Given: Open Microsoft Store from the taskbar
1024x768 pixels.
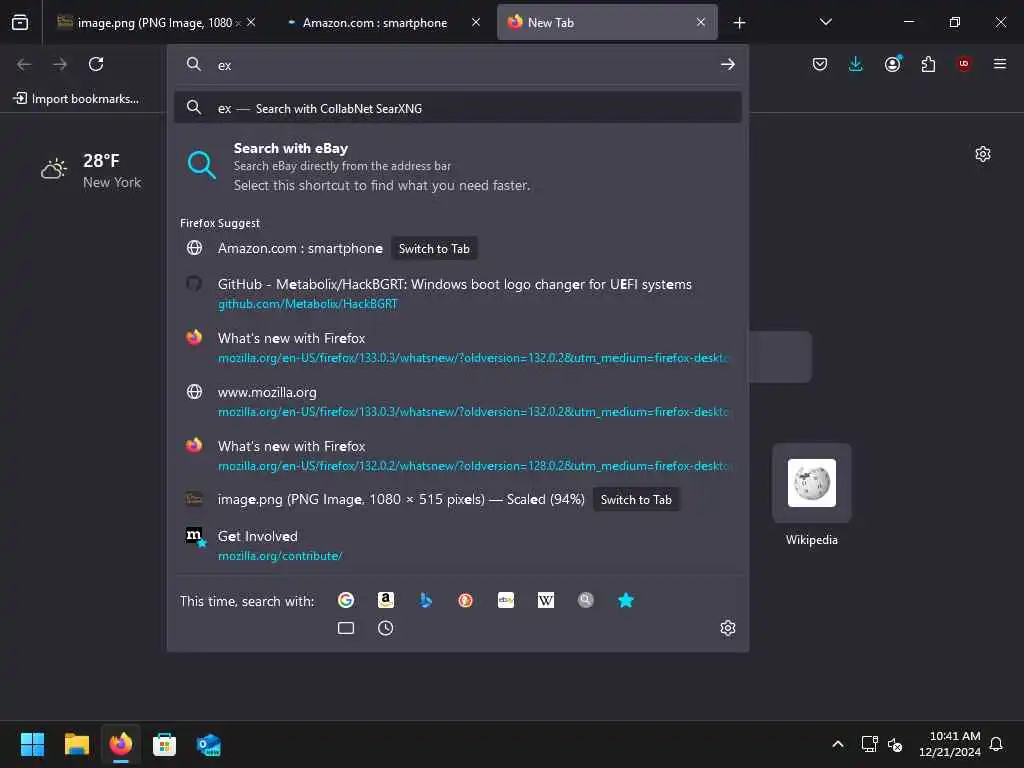Looking at the screenshot, I should tap(165, 744).
